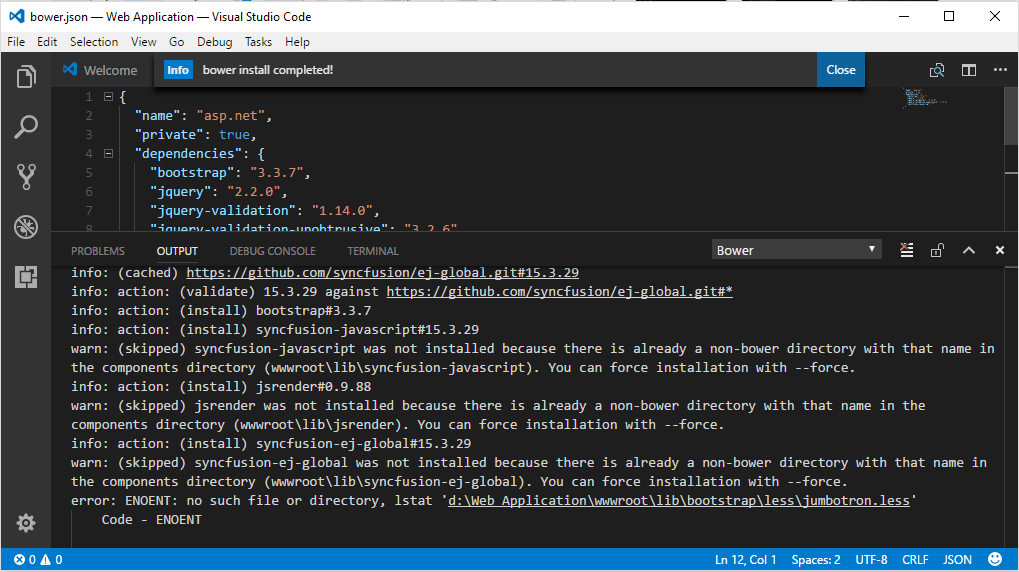Image resolution: width=1019 pixels, height=572 pixels.
Task: Open the cached ej-global.git#15.3.29 link
Action: click(x=382, y=272)
